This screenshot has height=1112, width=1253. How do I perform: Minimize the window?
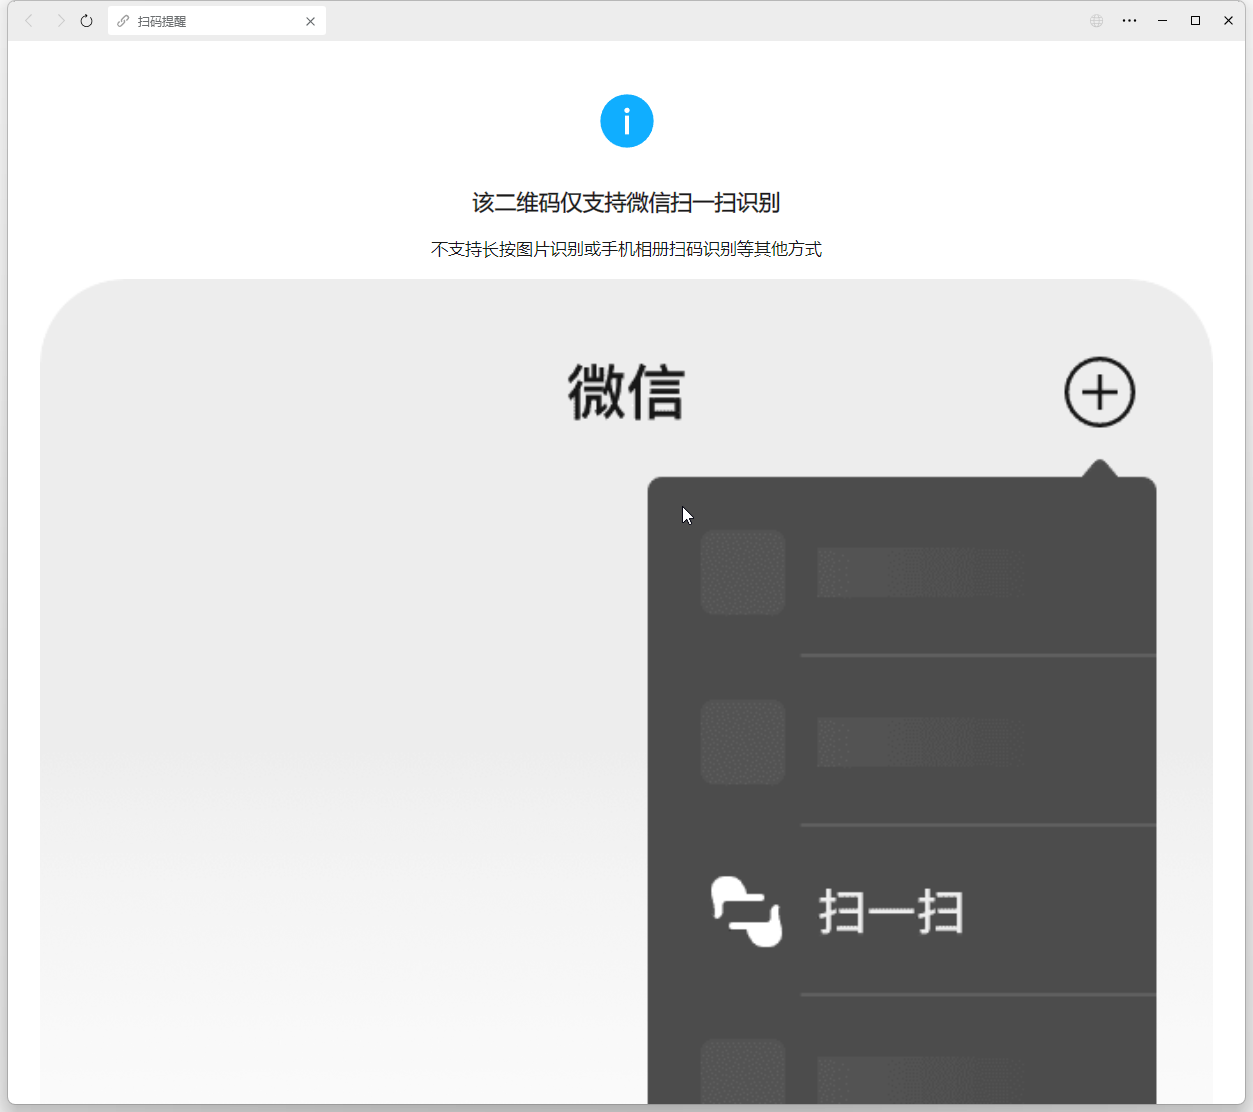point(1162,21)
